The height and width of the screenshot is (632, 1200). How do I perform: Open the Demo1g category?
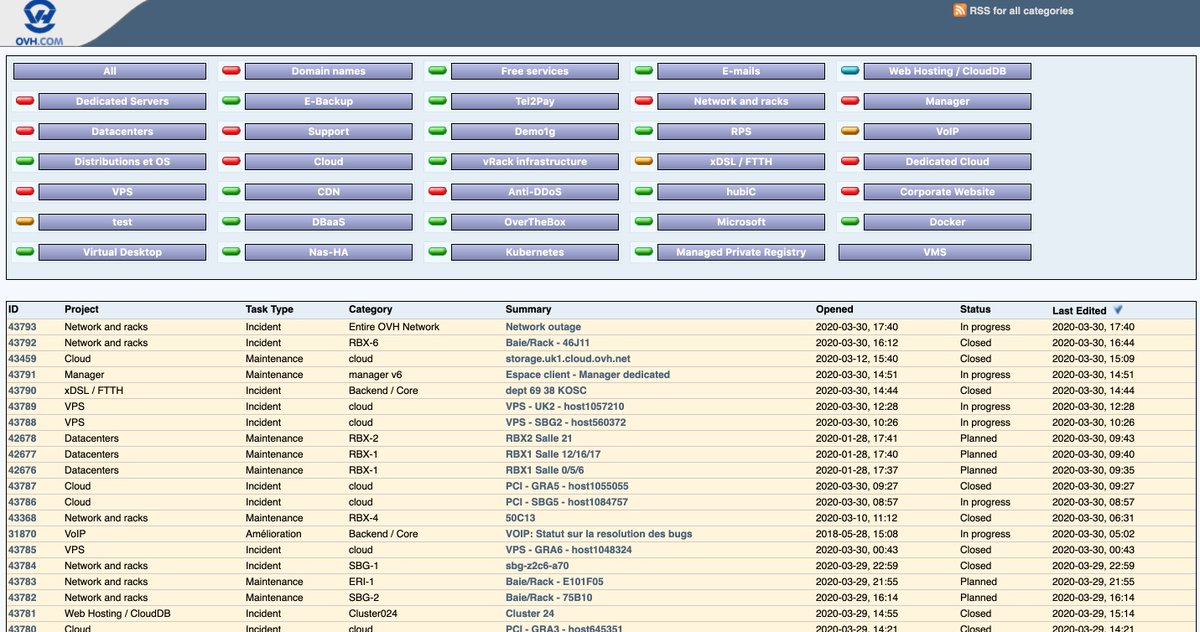[535, 131]
